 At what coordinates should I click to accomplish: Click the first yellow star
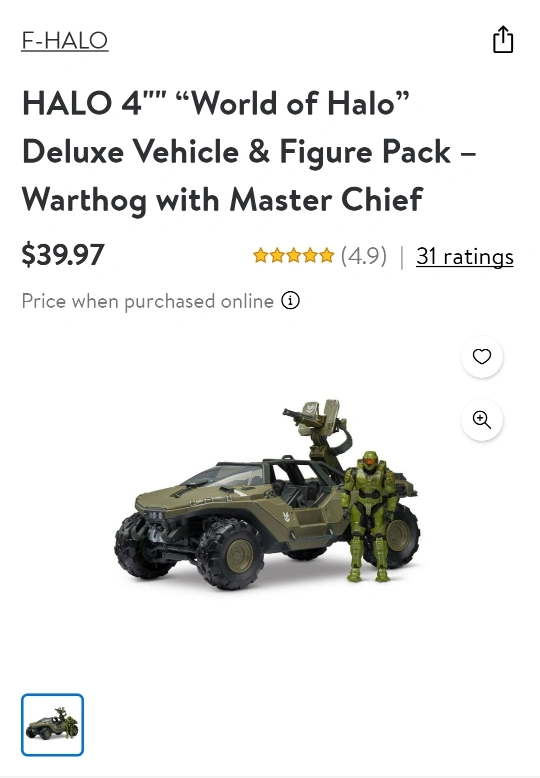coord(260,256)
